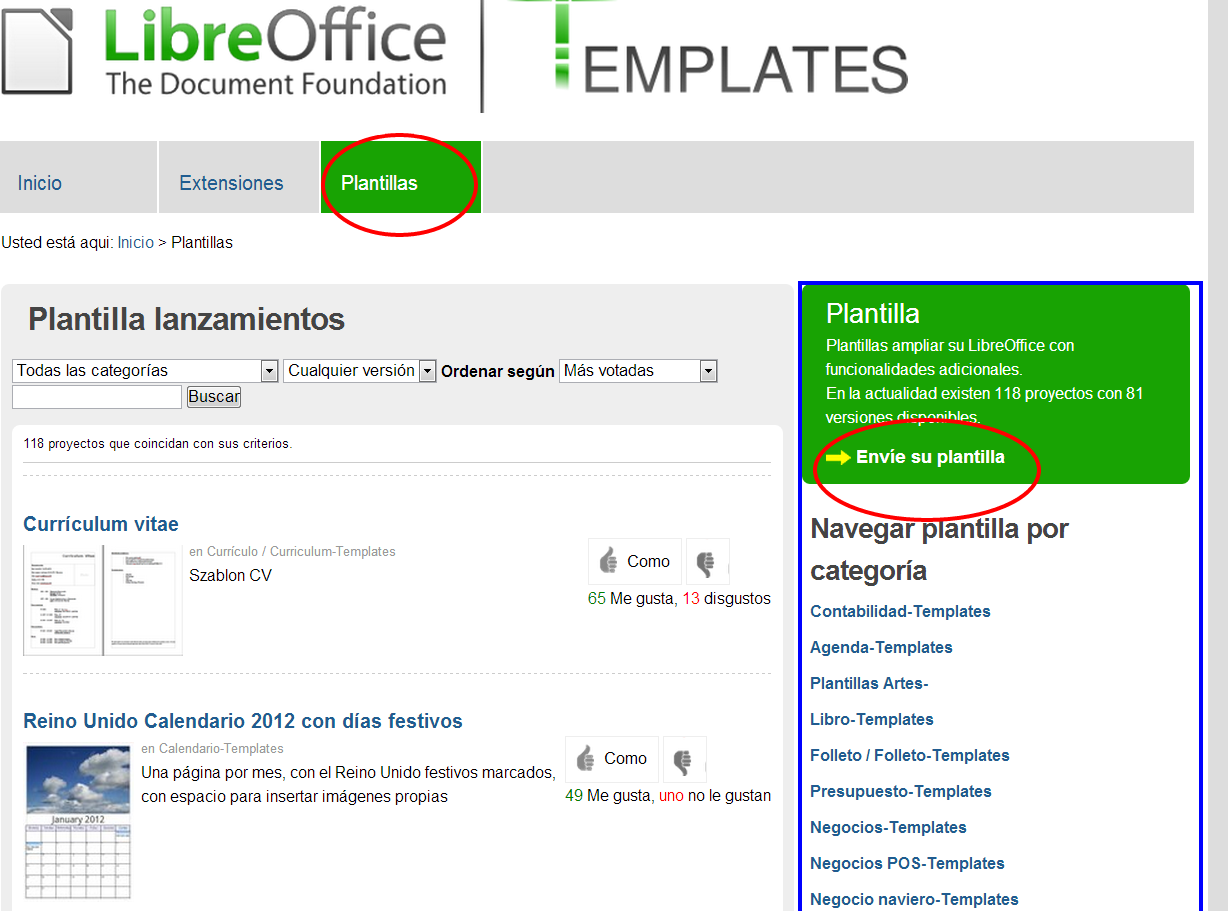The image size is (1228, 911).
Task: Select the Plantillas tab
Action: (x=400, y=177)
